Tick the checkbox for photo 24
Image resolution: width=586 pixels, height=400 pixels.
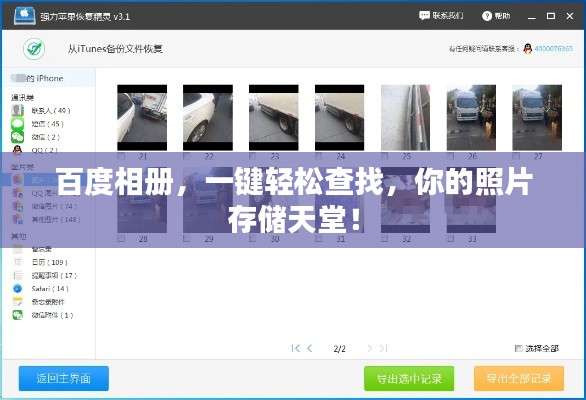tap(318, 156)
